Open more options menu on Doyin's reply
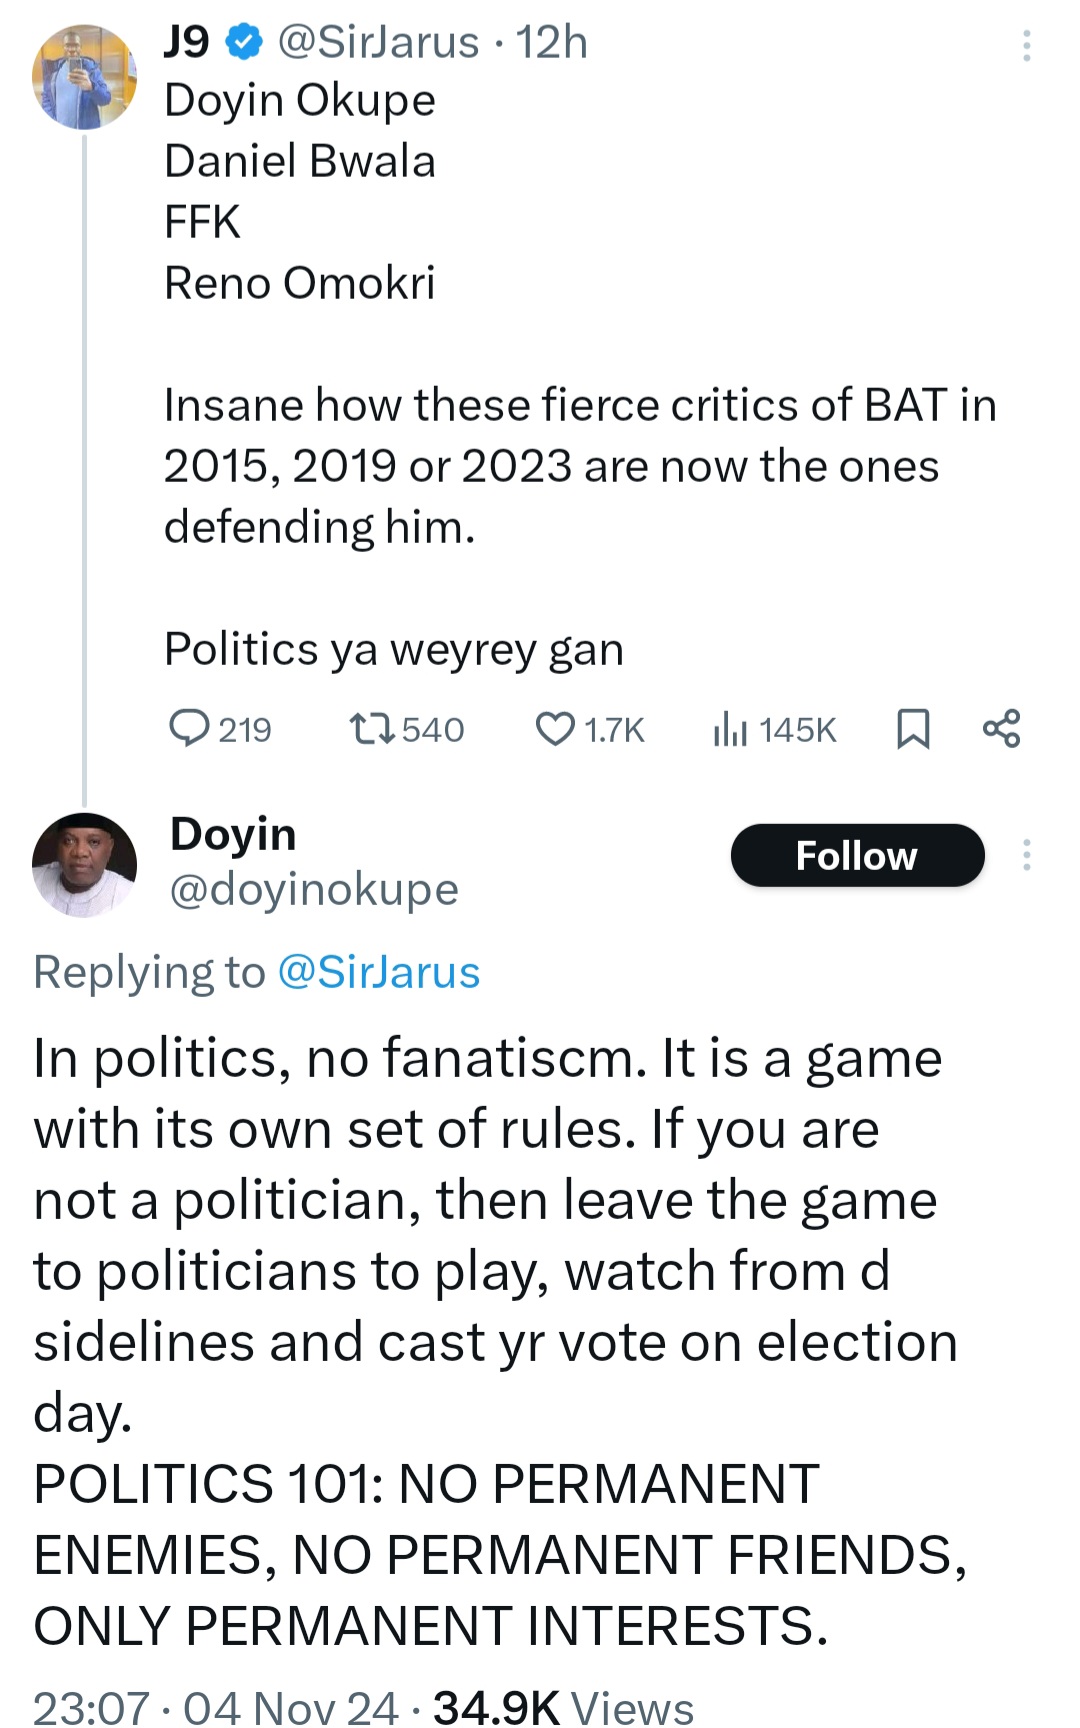Screen dimensions: 1080x1728 click(1026, 855)
